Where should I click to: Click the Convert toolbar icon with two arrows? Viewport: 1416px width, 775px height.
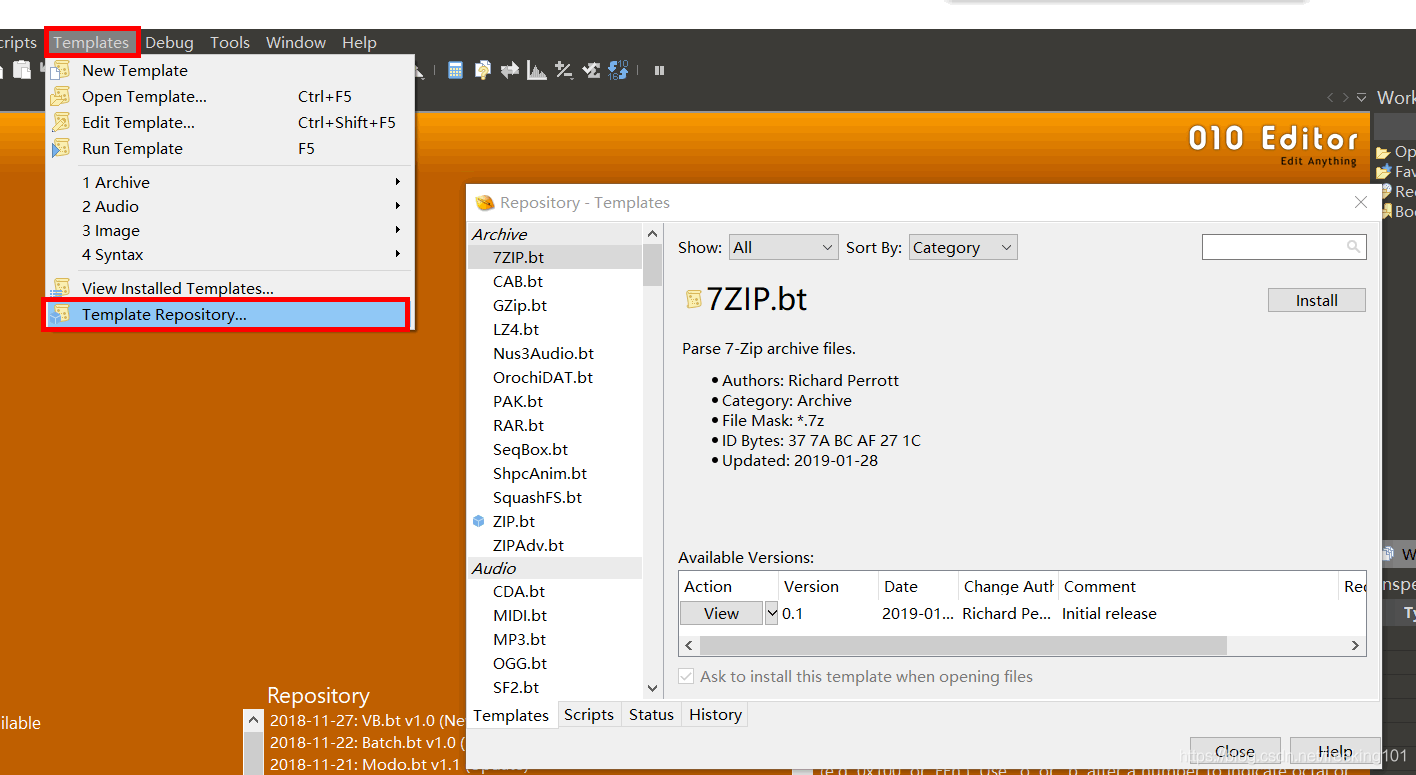(x=510, y=70)
